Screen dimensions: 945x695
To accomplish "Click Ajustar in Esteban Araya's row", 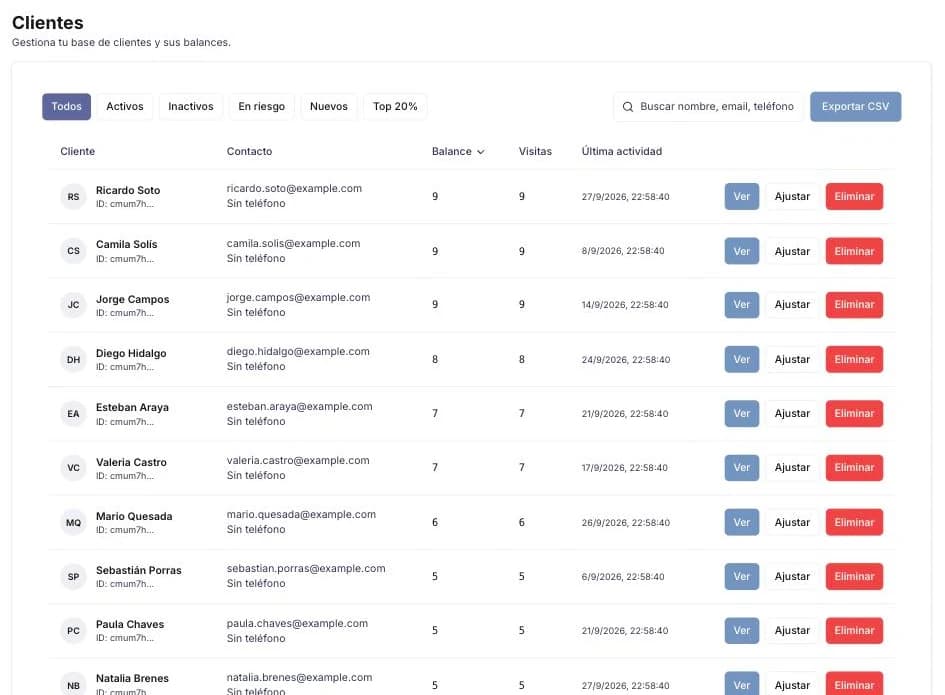I will pos(792,414).
